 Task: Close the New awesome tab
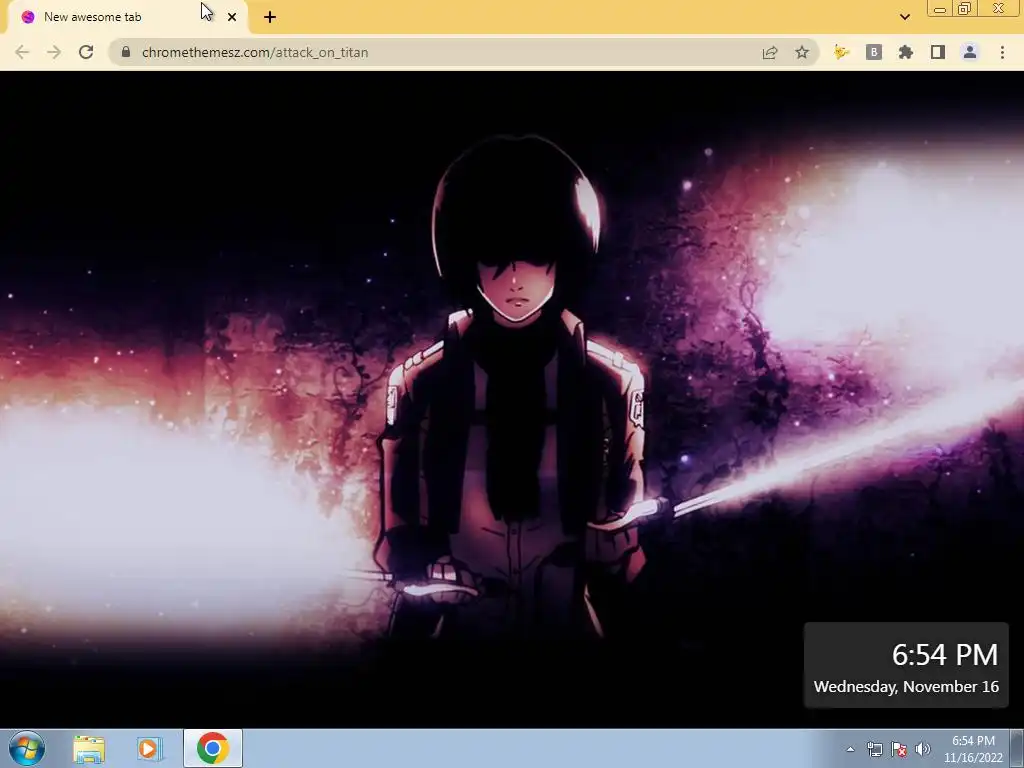coord(232,17)
